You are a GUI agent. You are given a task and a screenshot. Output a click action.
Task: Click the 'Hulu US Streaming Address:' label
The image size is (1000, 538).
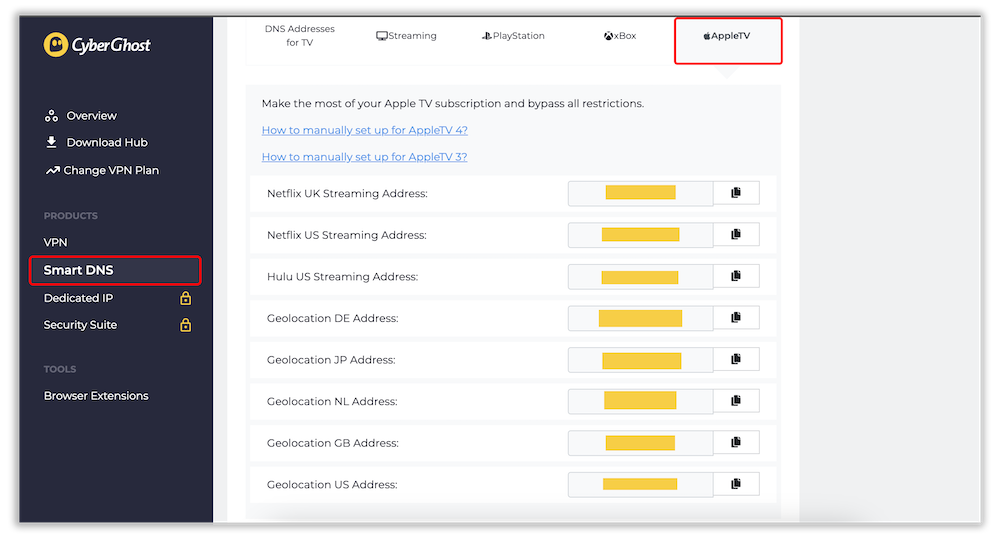pos(342,277)
